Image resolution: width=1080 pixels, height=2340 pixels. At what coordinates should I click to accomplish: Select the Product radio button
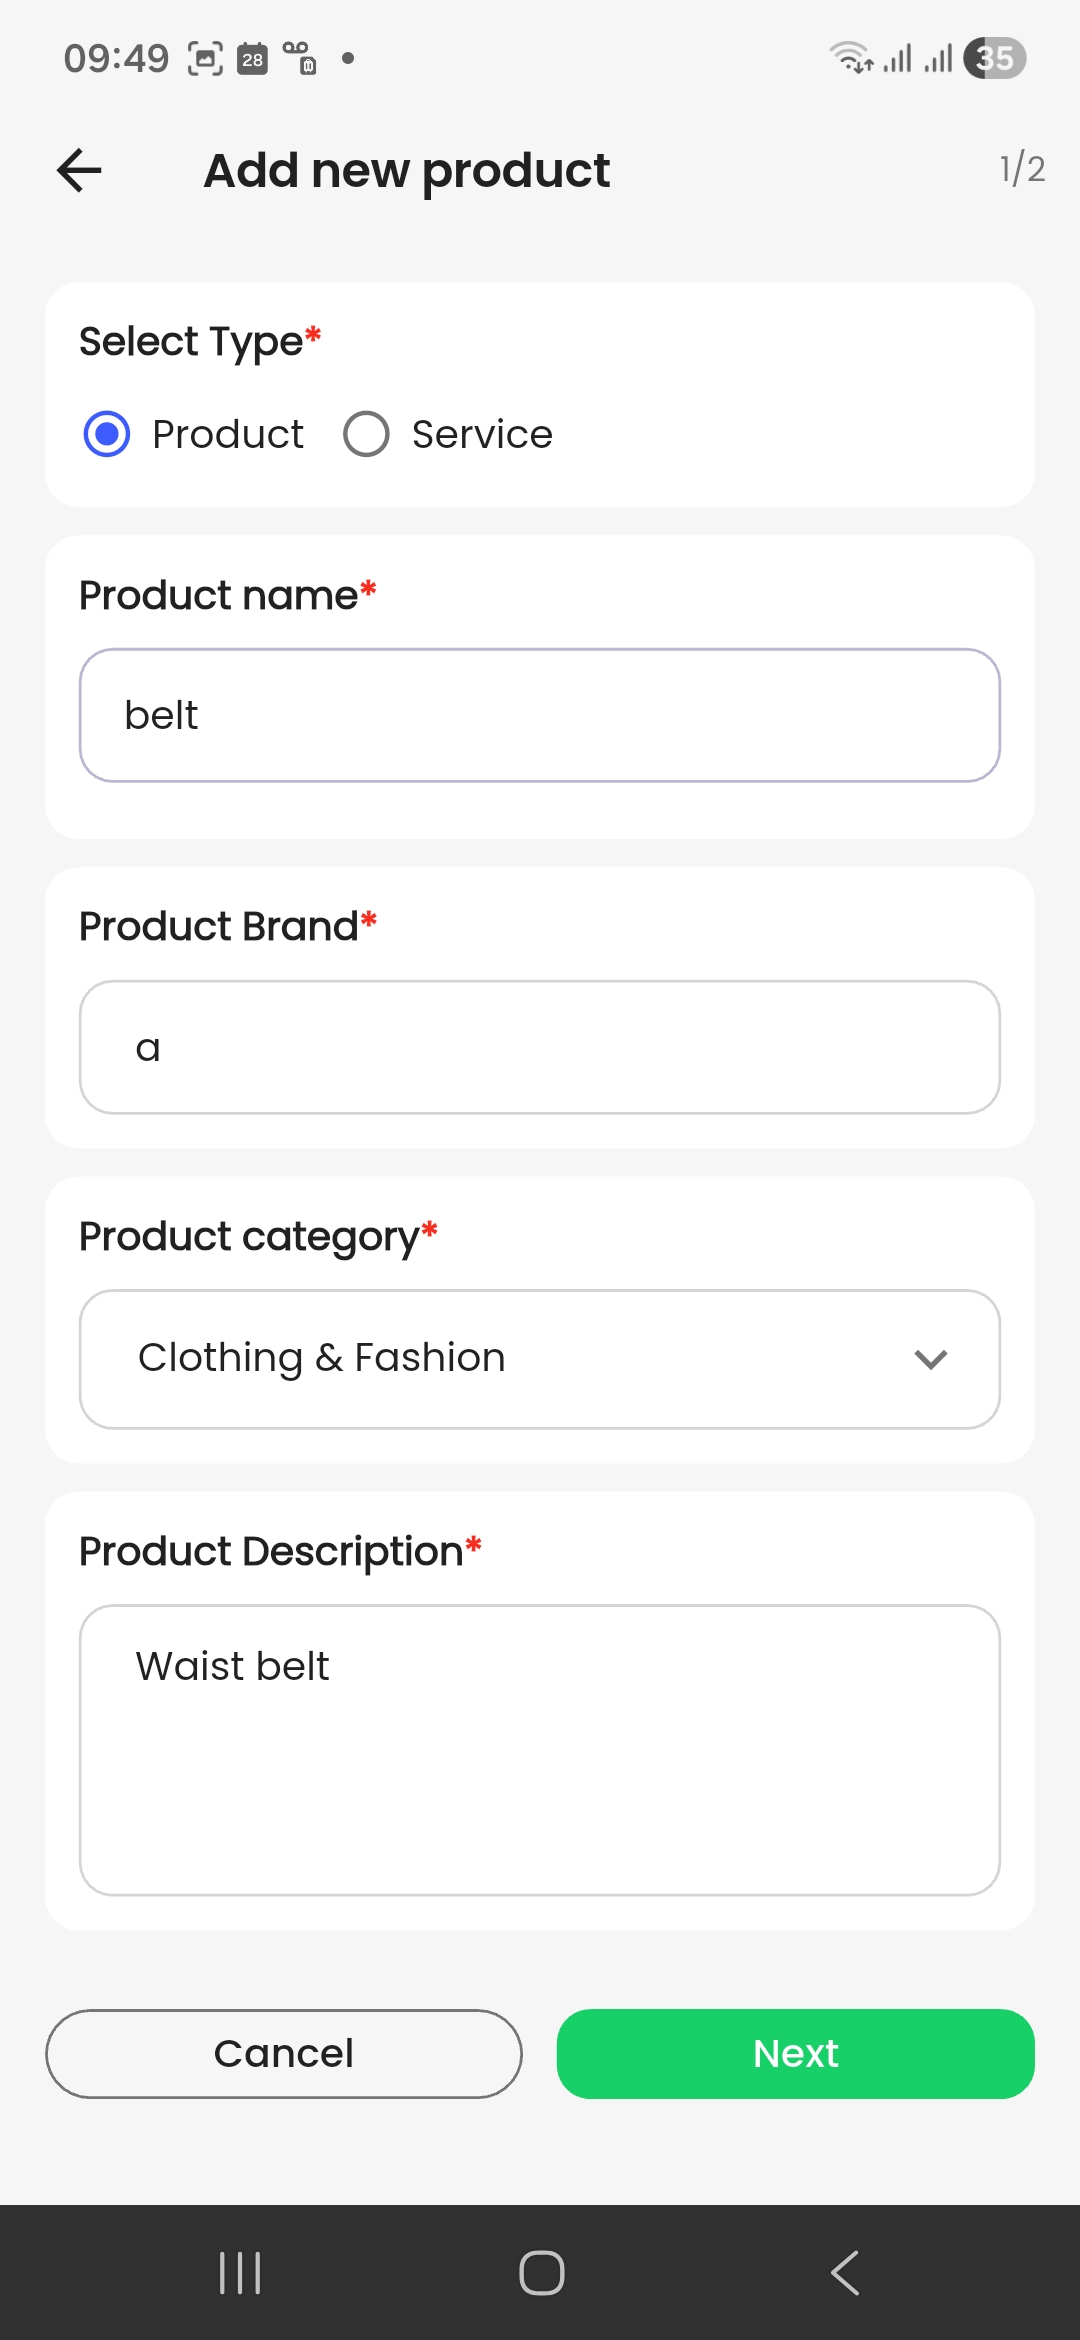pos(107,434)
